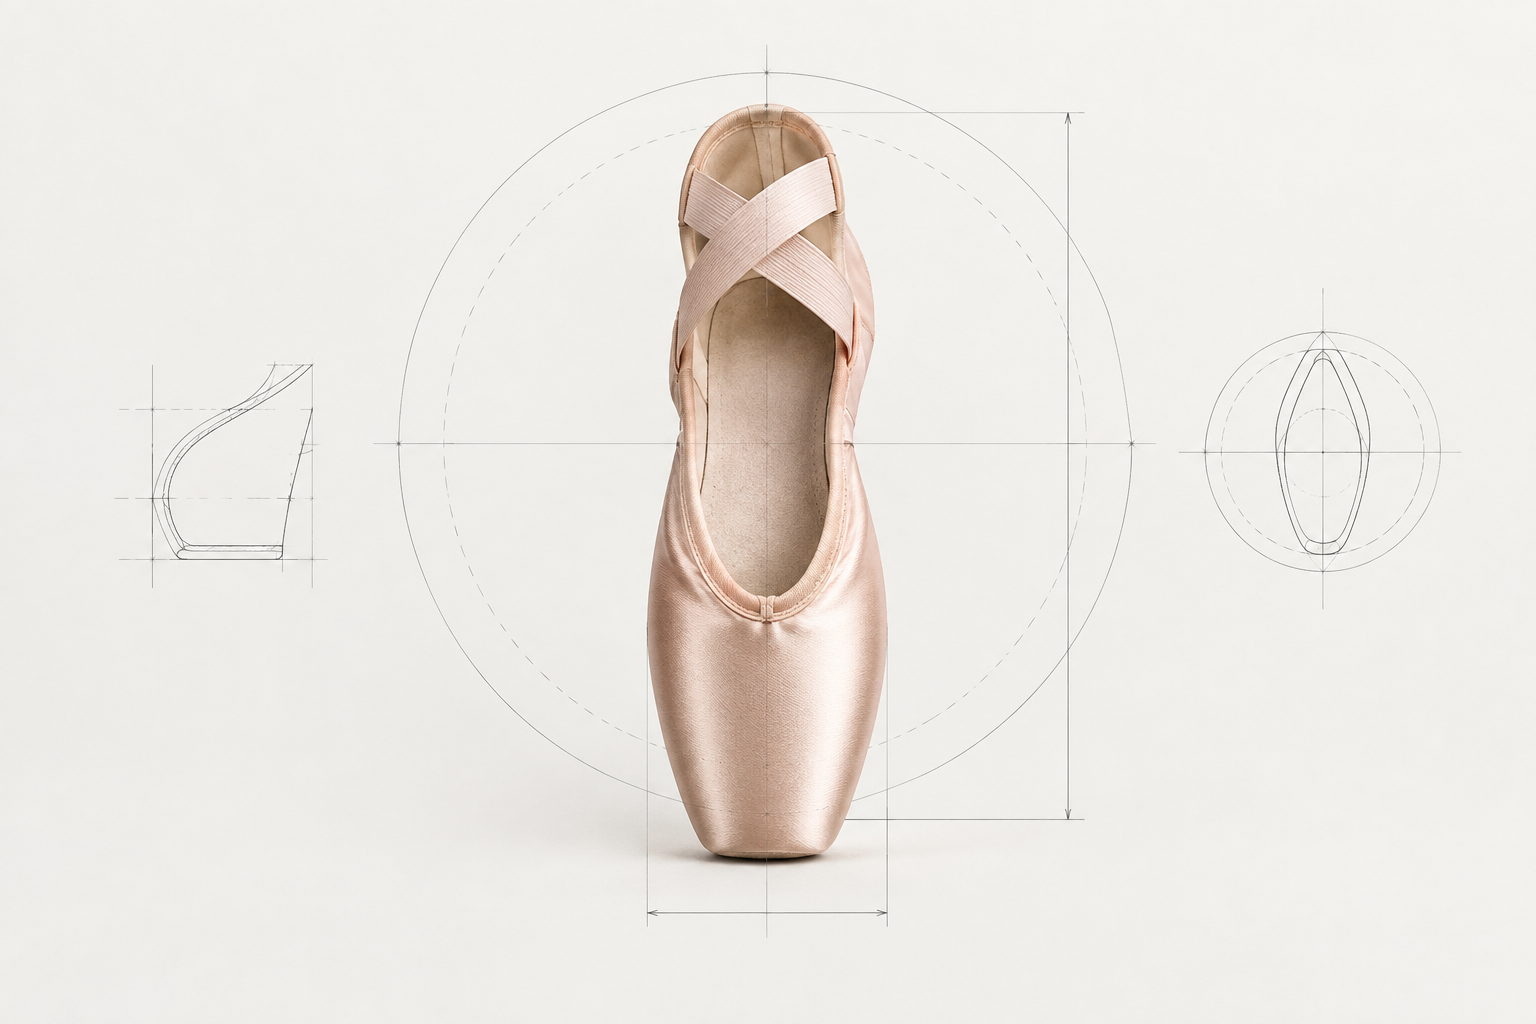Click the satin pointe shoe

(767, 481)
